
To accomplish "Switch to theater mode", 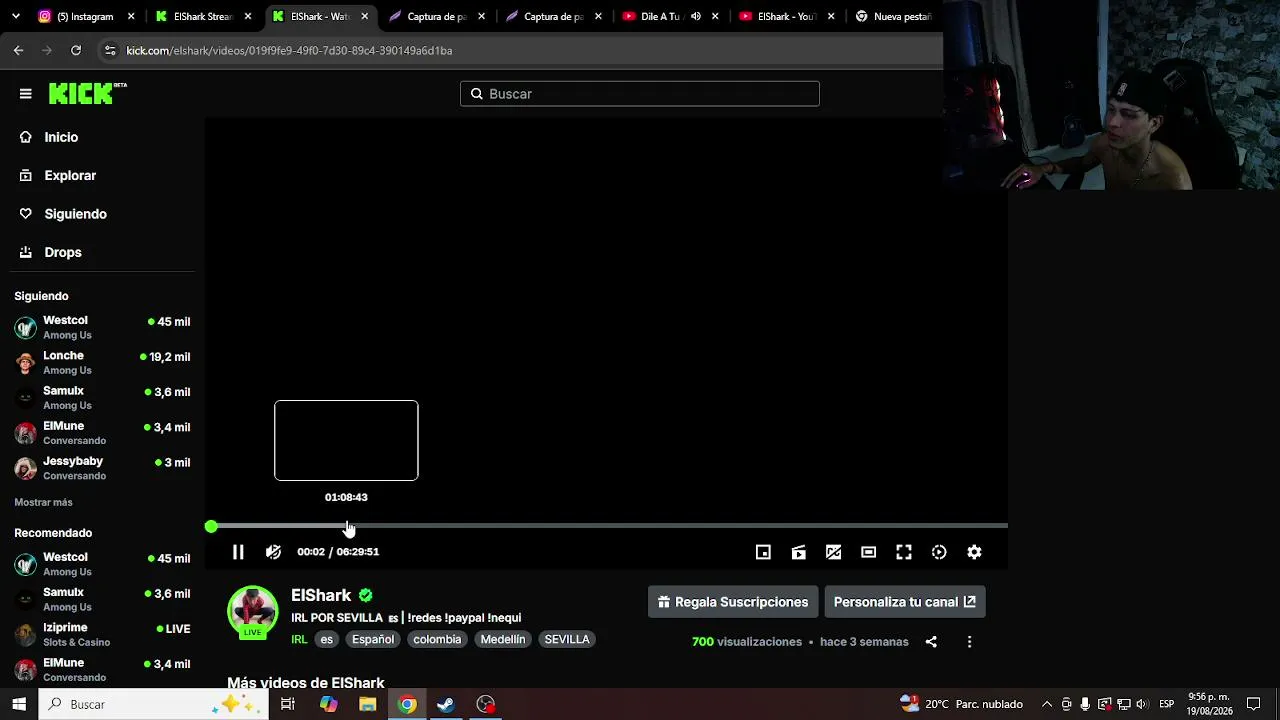I will click(868, 552).
